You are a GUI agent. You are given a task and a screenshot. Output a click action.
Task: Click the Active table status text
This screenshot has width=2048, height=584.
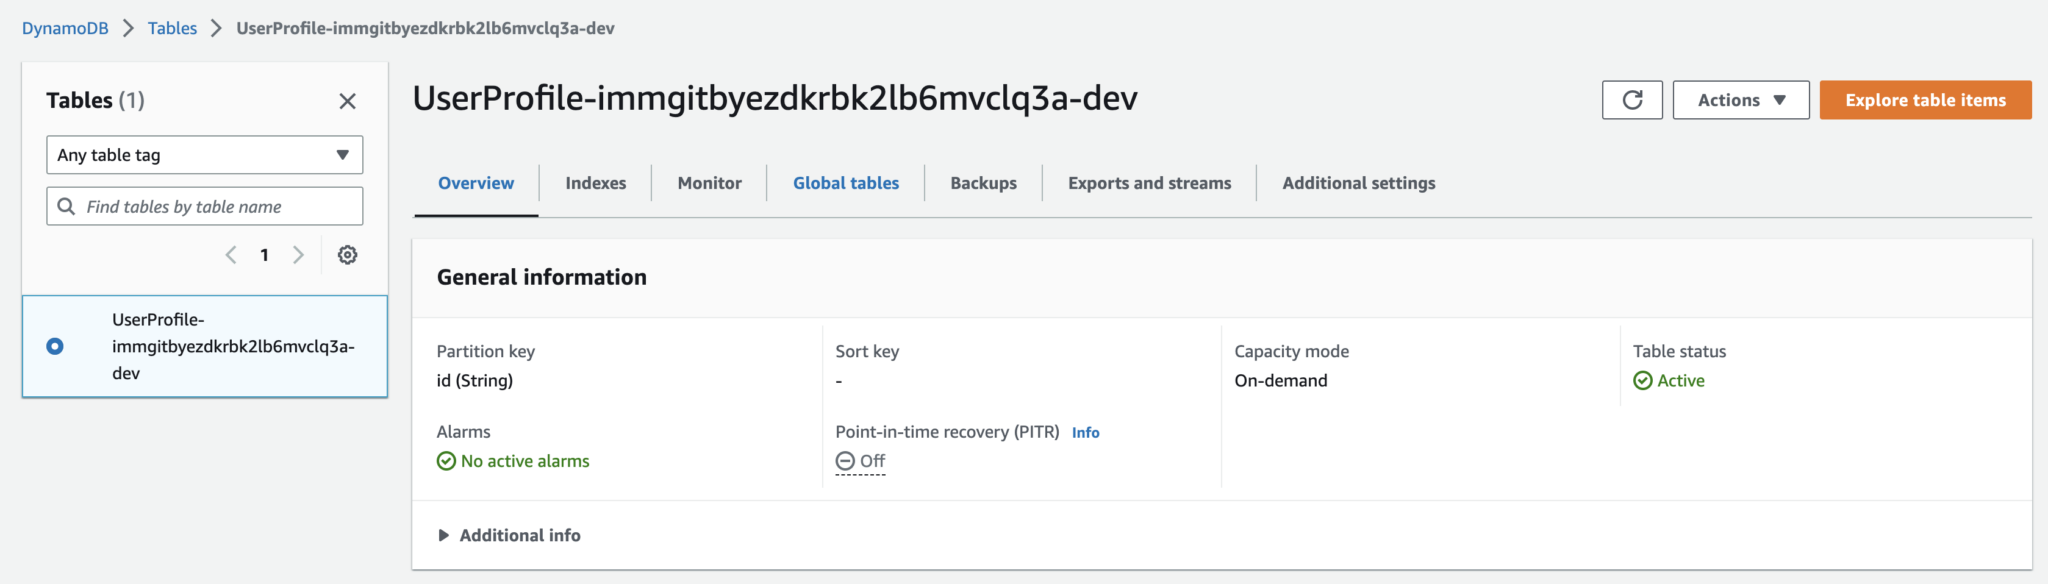click(x=1681, y=381)
